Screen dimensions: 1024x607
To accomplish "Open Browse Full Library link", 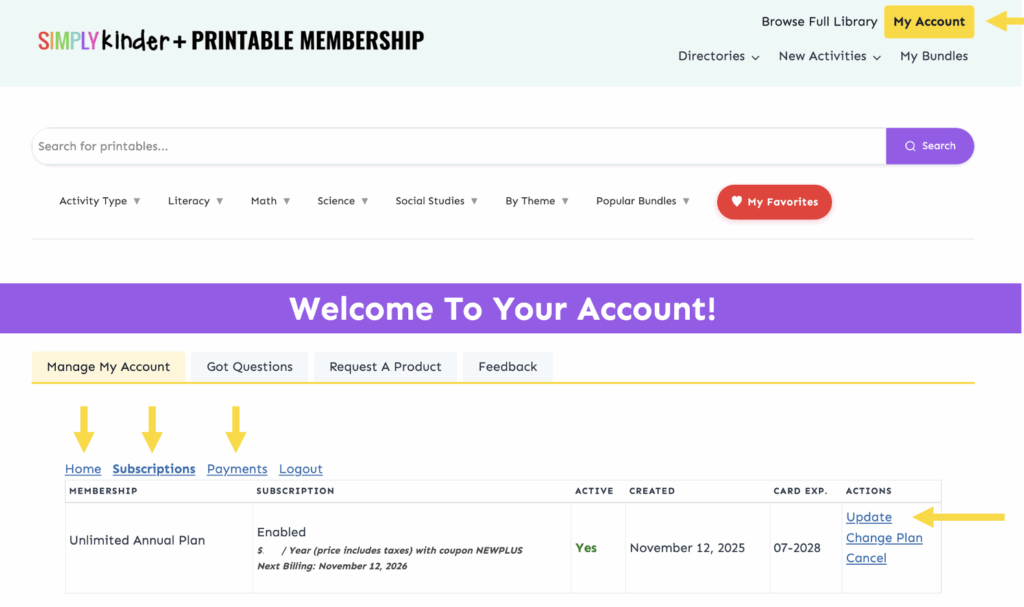I will click(819, 21).
